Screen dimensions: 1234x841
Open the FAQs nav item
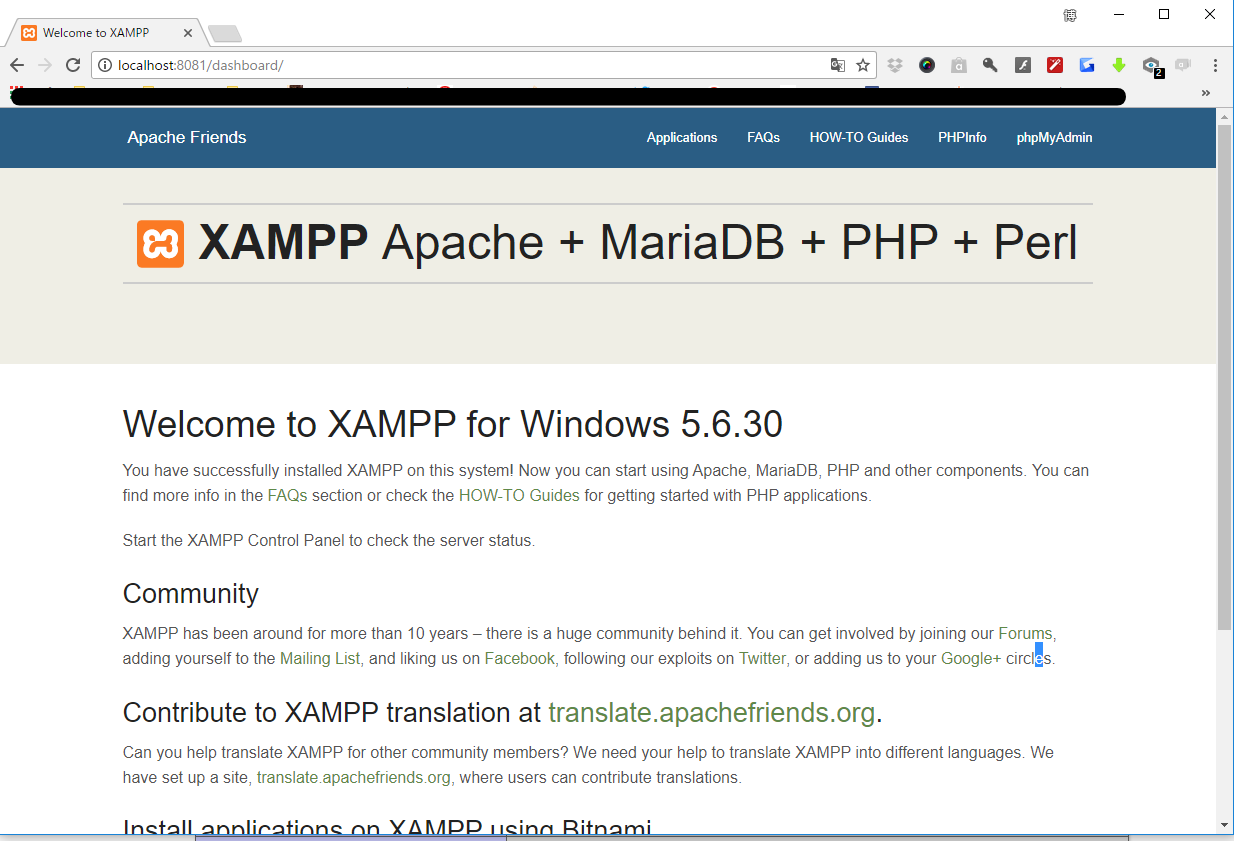pos(763,138)
